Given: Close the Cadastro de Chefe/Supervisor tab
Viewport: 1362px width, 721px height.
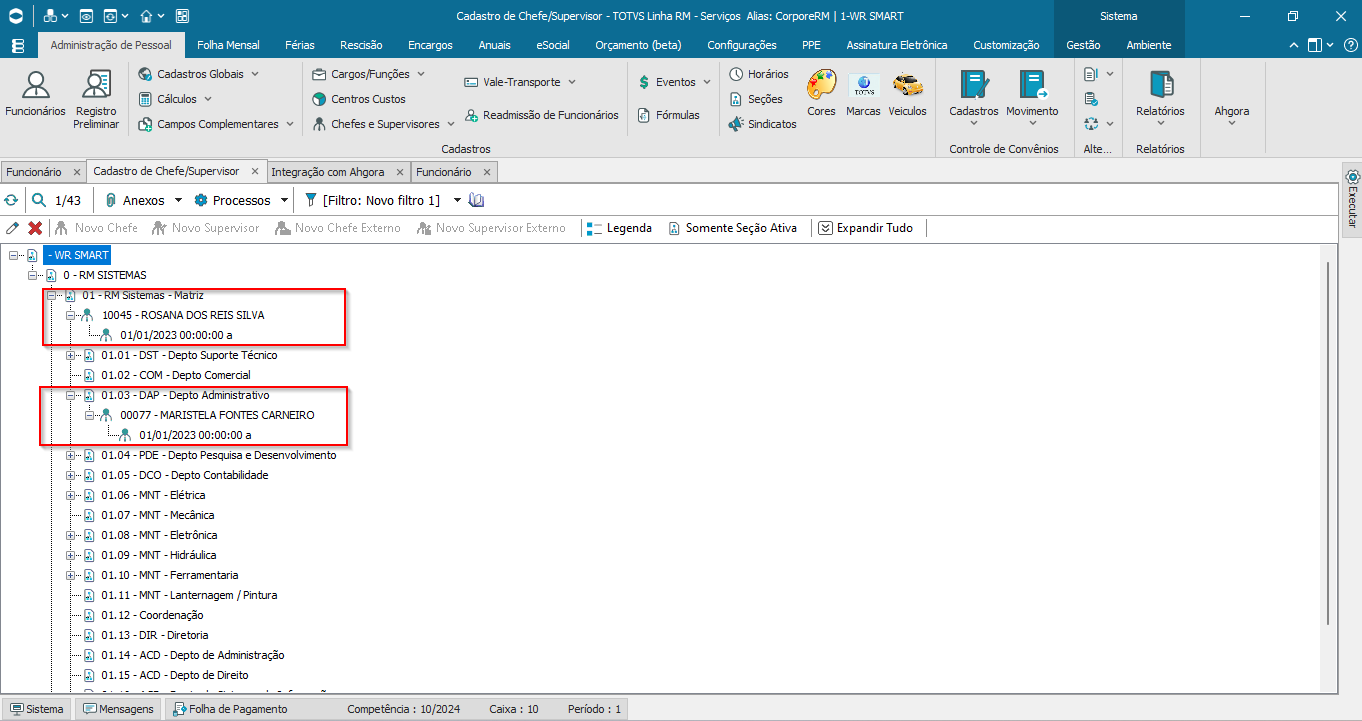Looking at the screenshot, I should [x=255, y=171].
